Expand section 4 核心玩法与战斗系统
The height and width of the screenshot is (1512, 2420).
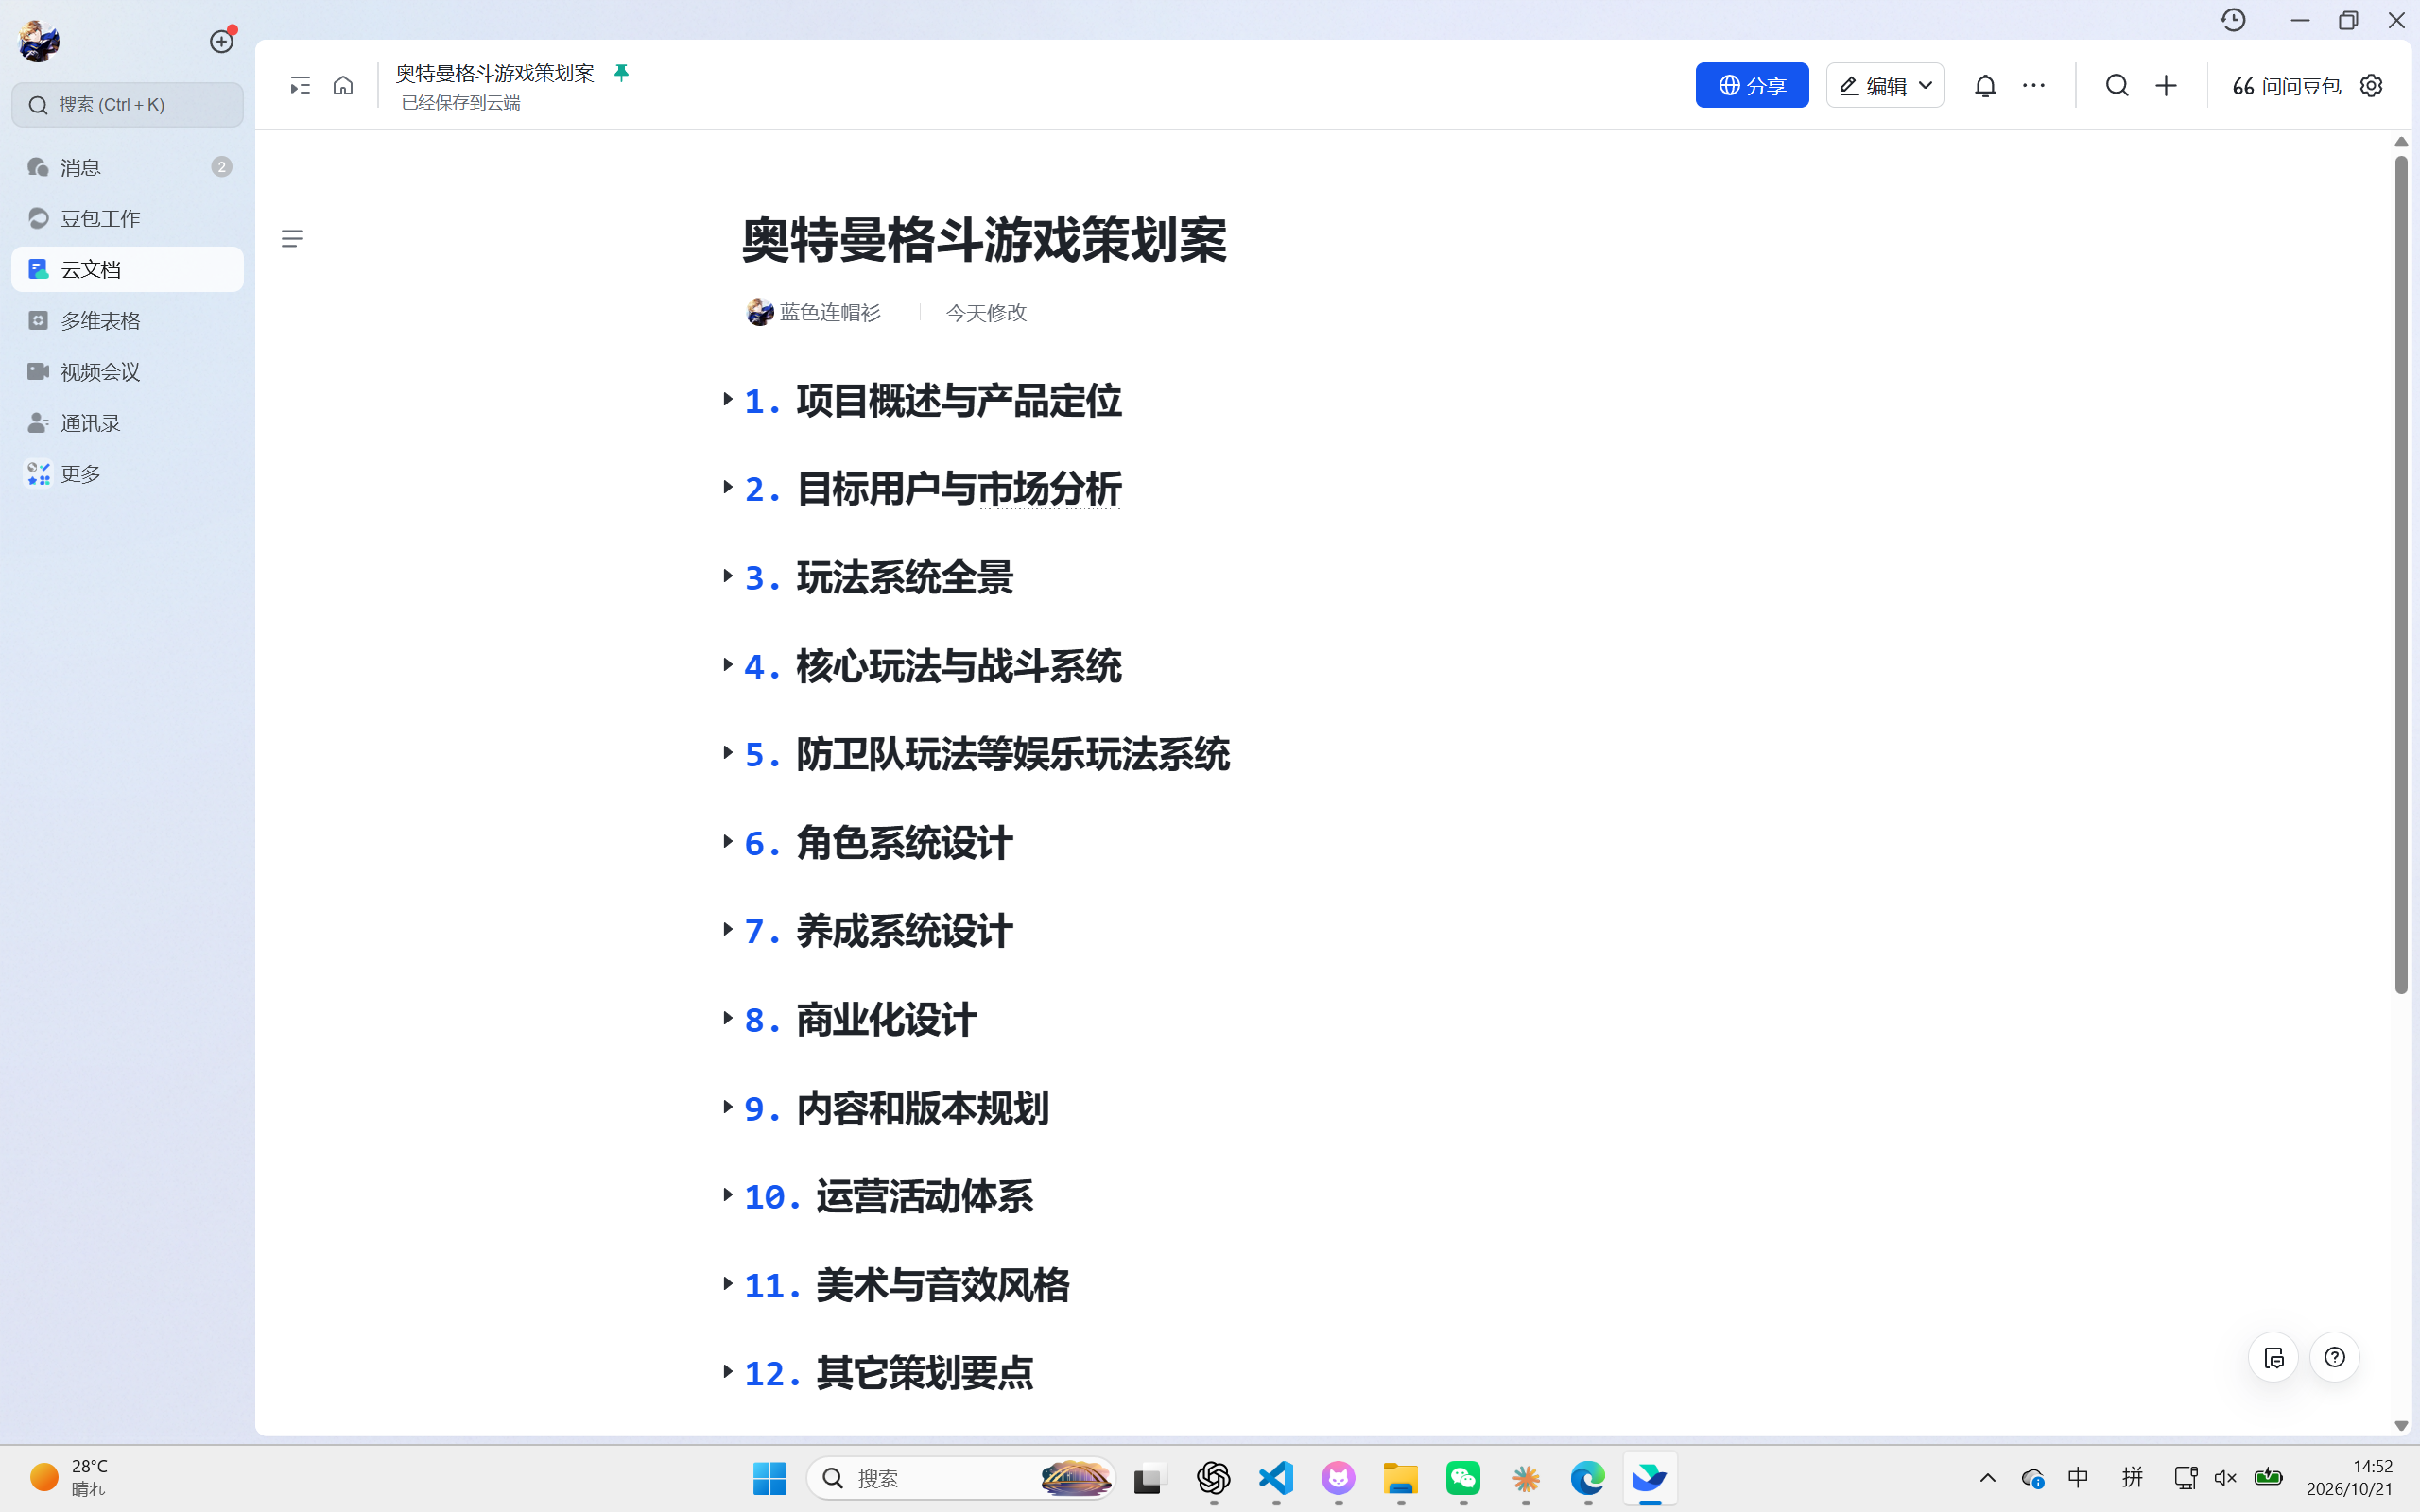[728, 665]
